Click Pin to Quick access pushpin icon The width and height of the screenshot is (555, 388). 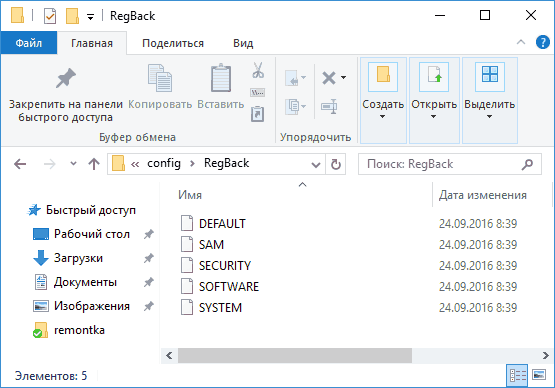pos(65,78)
